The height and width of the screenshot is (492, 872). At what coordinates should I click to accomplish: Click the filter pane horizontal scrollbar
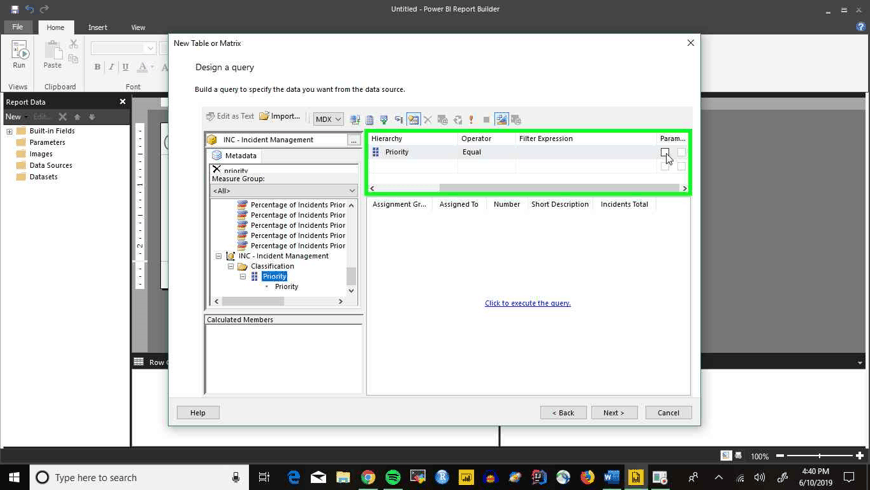click(x=559, y=188)
